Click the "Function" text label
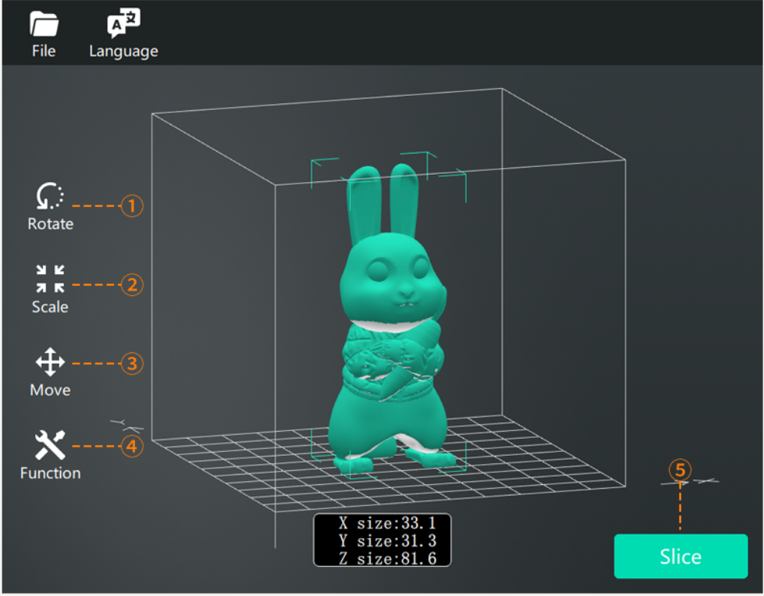 coord(50,473)
